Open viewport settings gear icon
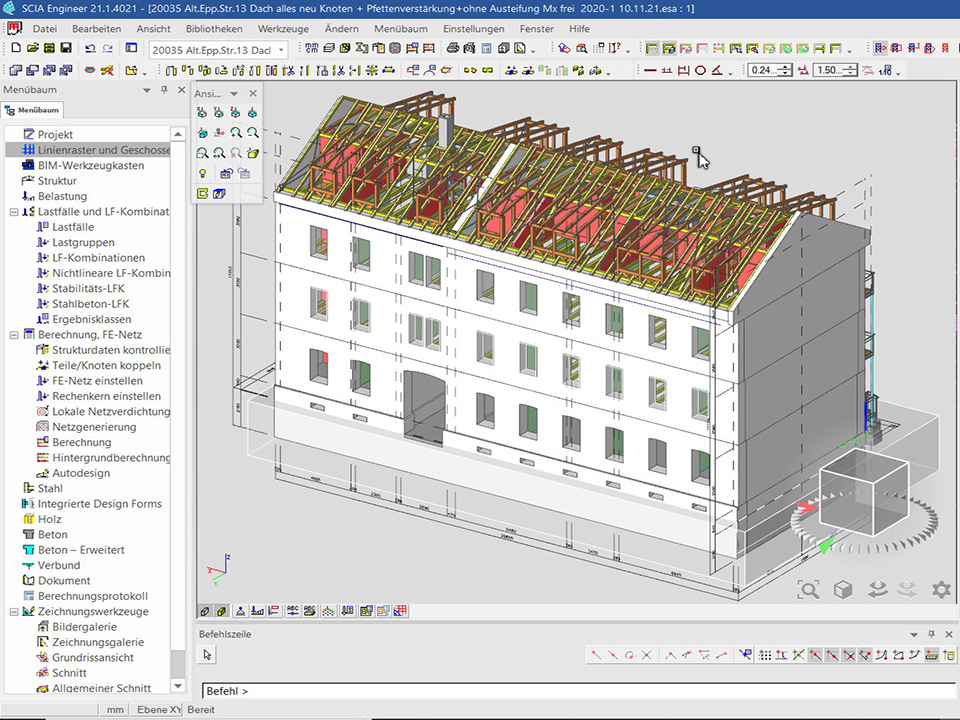The width and height of the screenshot is (960, 720). coord(940,590)
